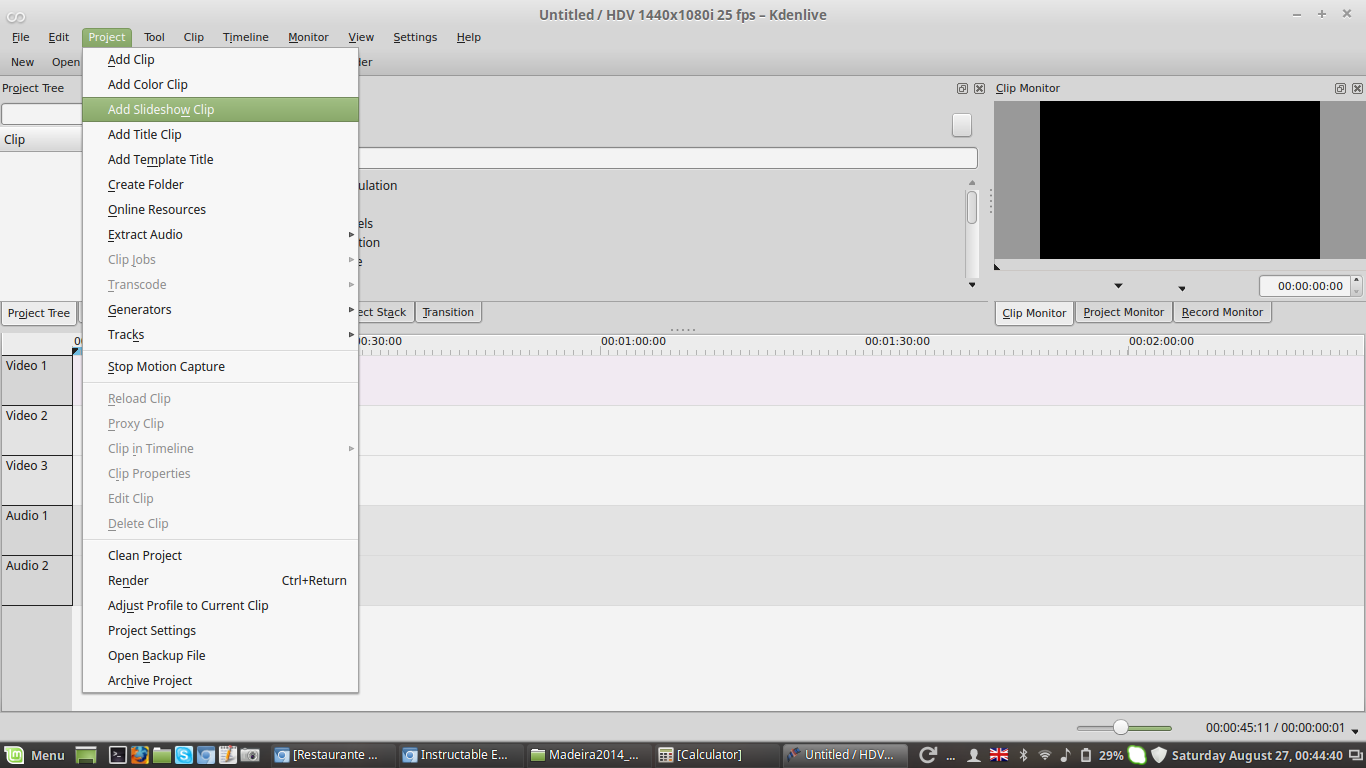This screenshot has height=768, width=1366.
Task: Open the Monitor menu in menu bar
Action: [x=308, y=37]
